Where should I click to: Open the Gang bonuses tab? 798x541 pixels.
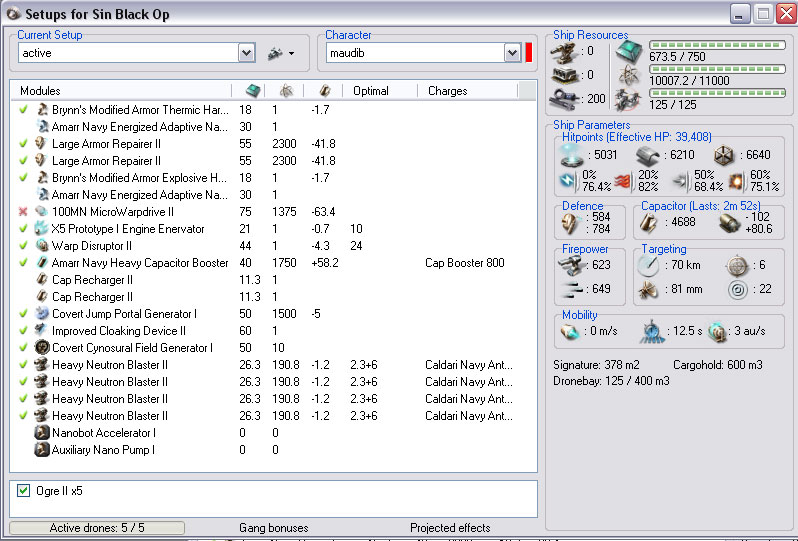point(273,527)
